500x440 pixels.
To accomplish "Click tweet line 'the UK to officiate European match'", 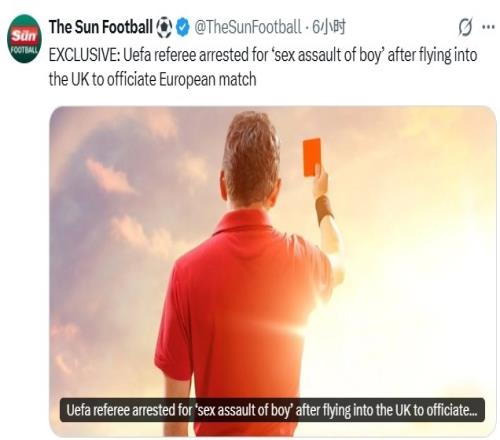I will [153, 80].
